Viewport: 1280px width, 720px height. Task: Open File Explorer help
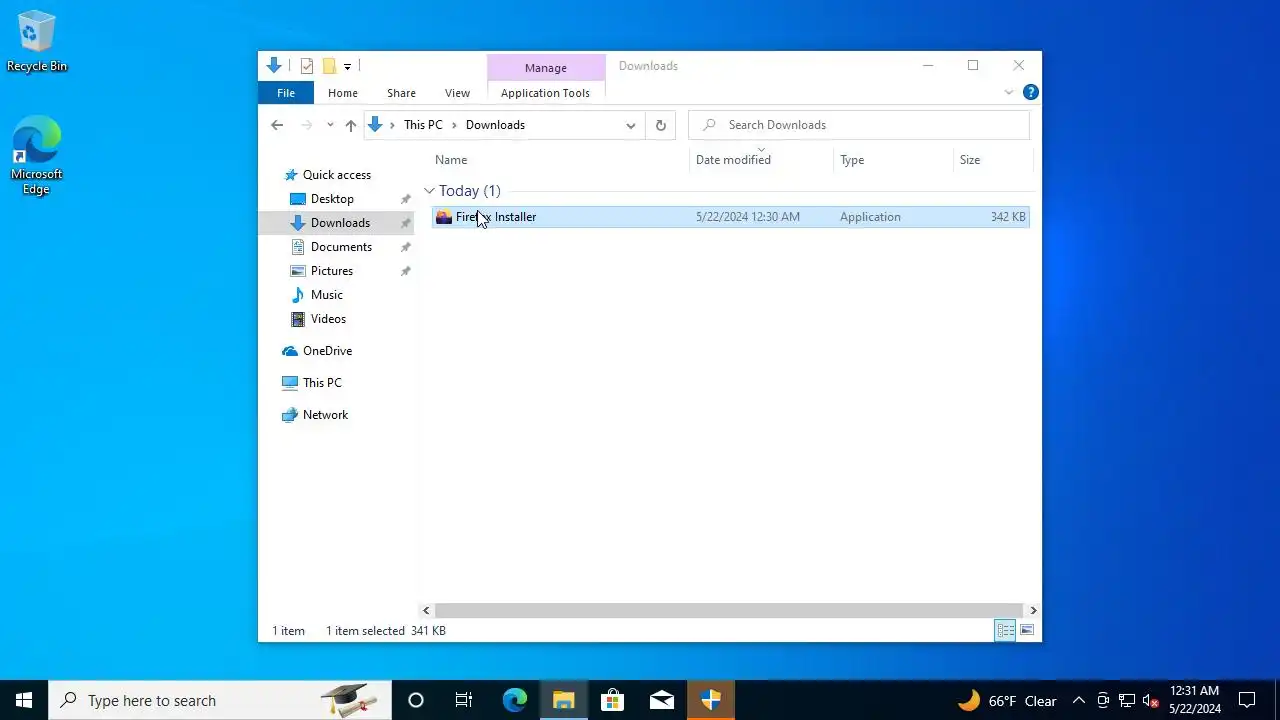click(x=1030, y=92)
